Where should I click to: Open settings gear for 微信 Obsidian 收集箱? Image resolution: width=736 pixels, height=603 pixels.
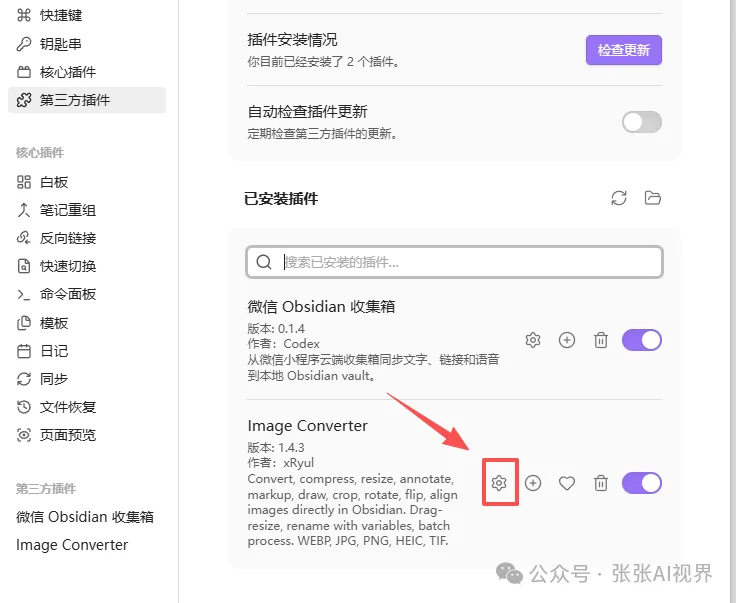[533, 340]
